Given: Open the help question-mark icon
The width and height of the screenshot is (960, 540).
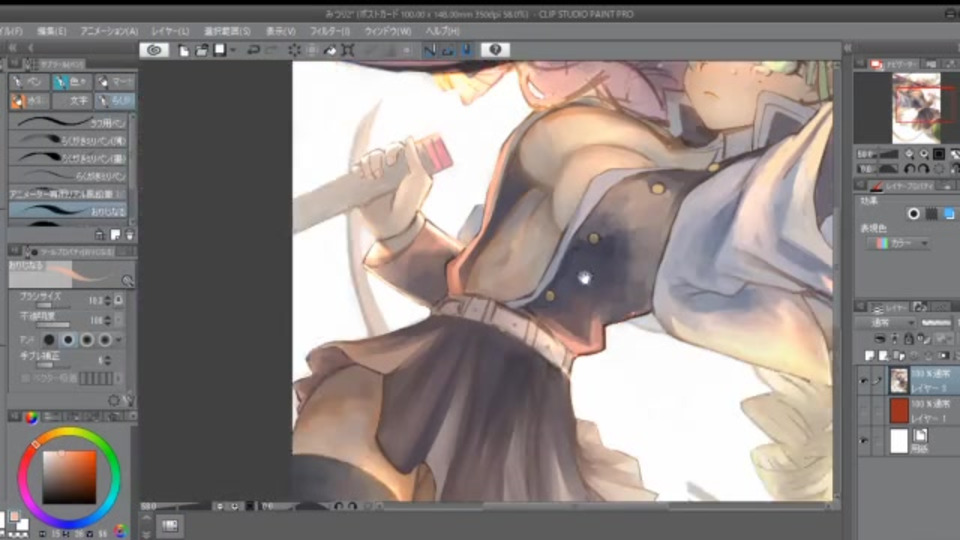Looking at the screenshot, I should click(495, 50).
